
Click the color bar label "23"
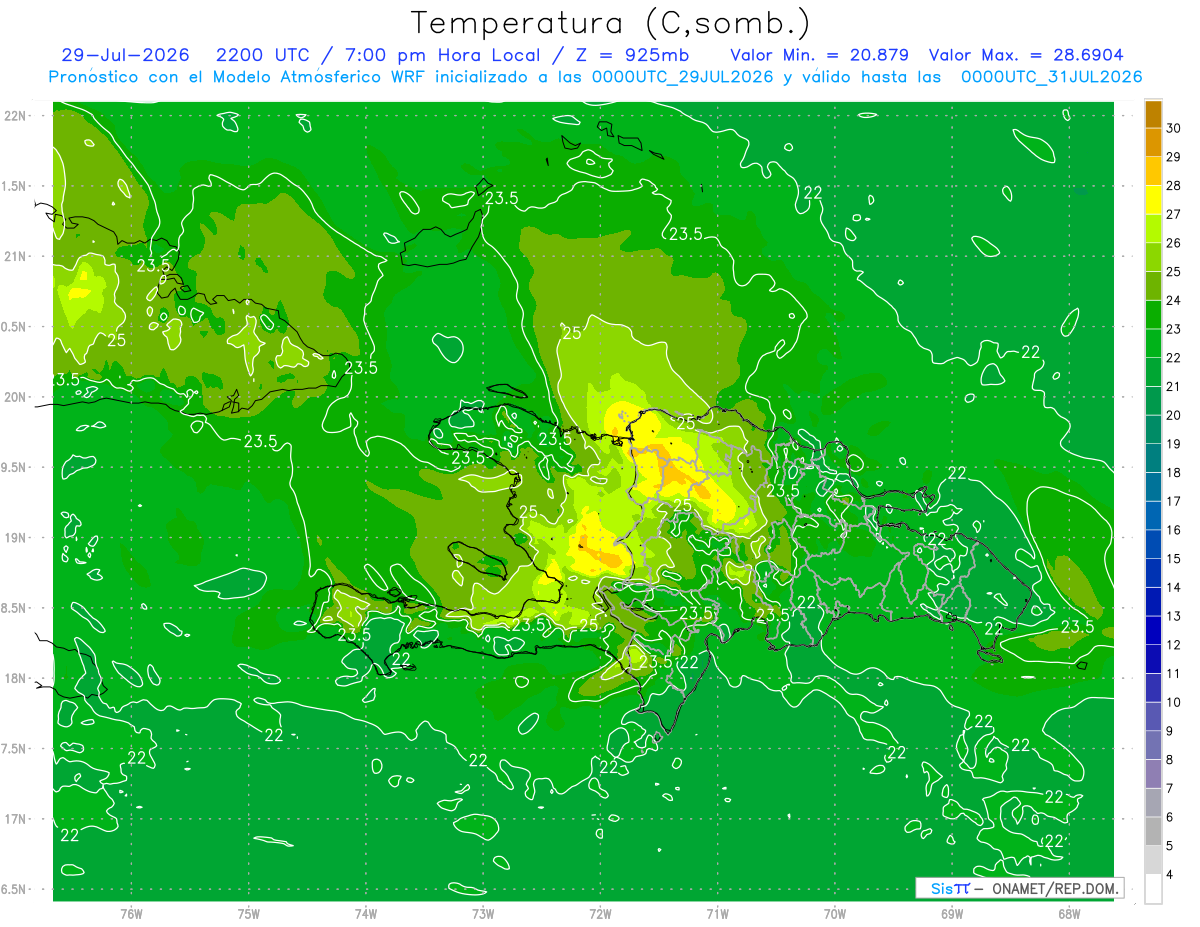click(1174, 329)
